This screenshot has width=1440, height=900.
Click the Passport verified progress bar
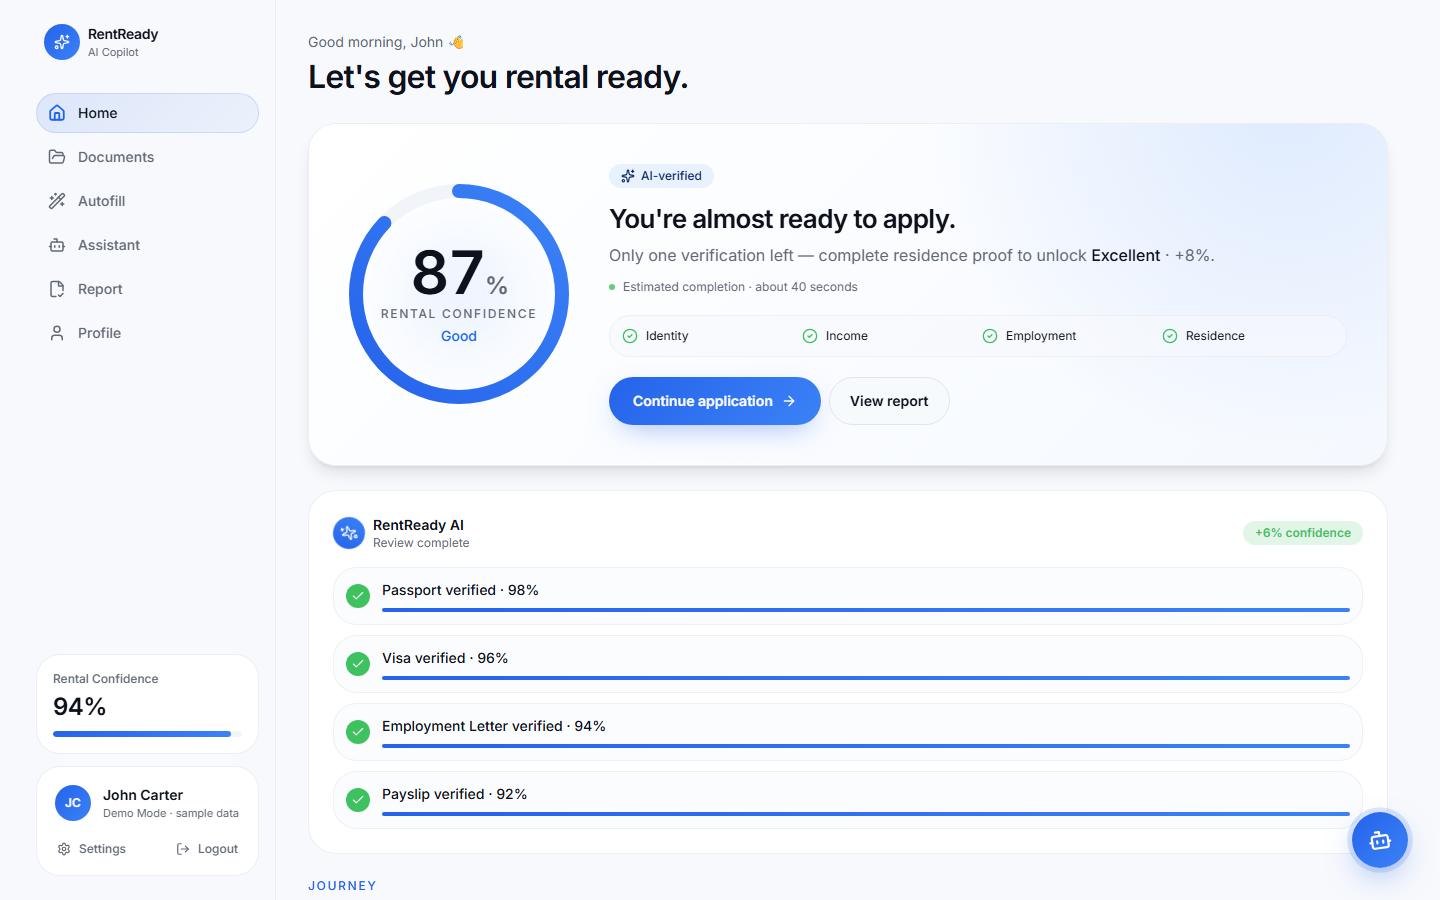(866, 610)
